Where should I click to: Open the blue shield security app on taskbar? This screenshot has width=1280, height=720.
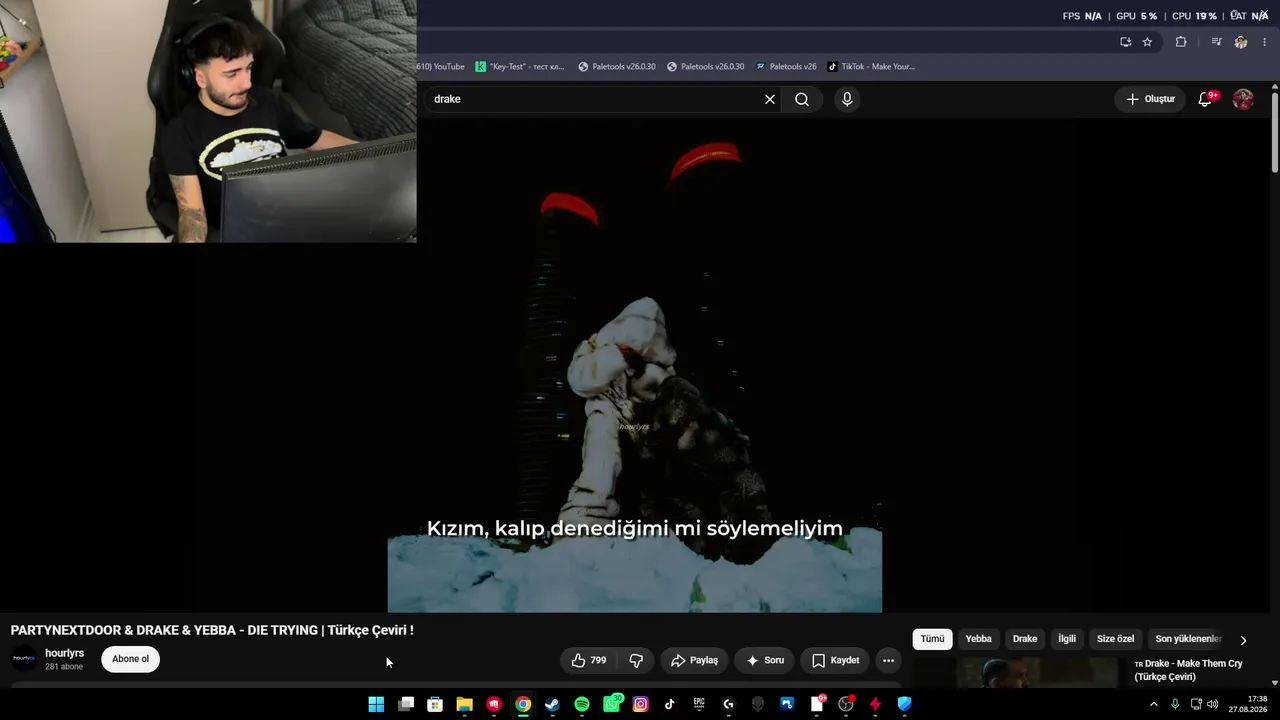(x=905, y=704)
